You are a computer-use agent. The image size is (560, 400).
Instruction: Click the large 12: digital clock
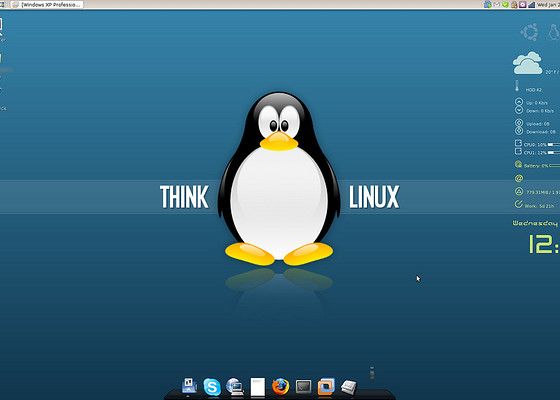pyautogui.click(x=544, y=244)
